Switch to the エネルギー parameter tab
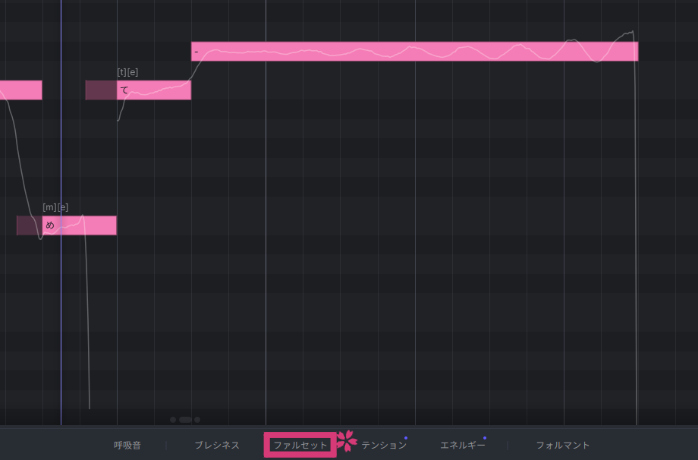 tap(462, 445)
